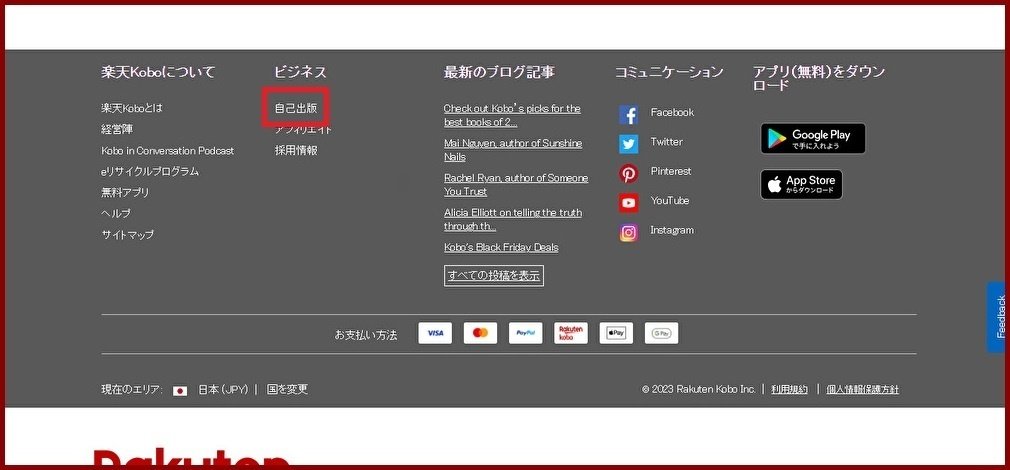Click the ビジネス heading

(x=300, y=72)
